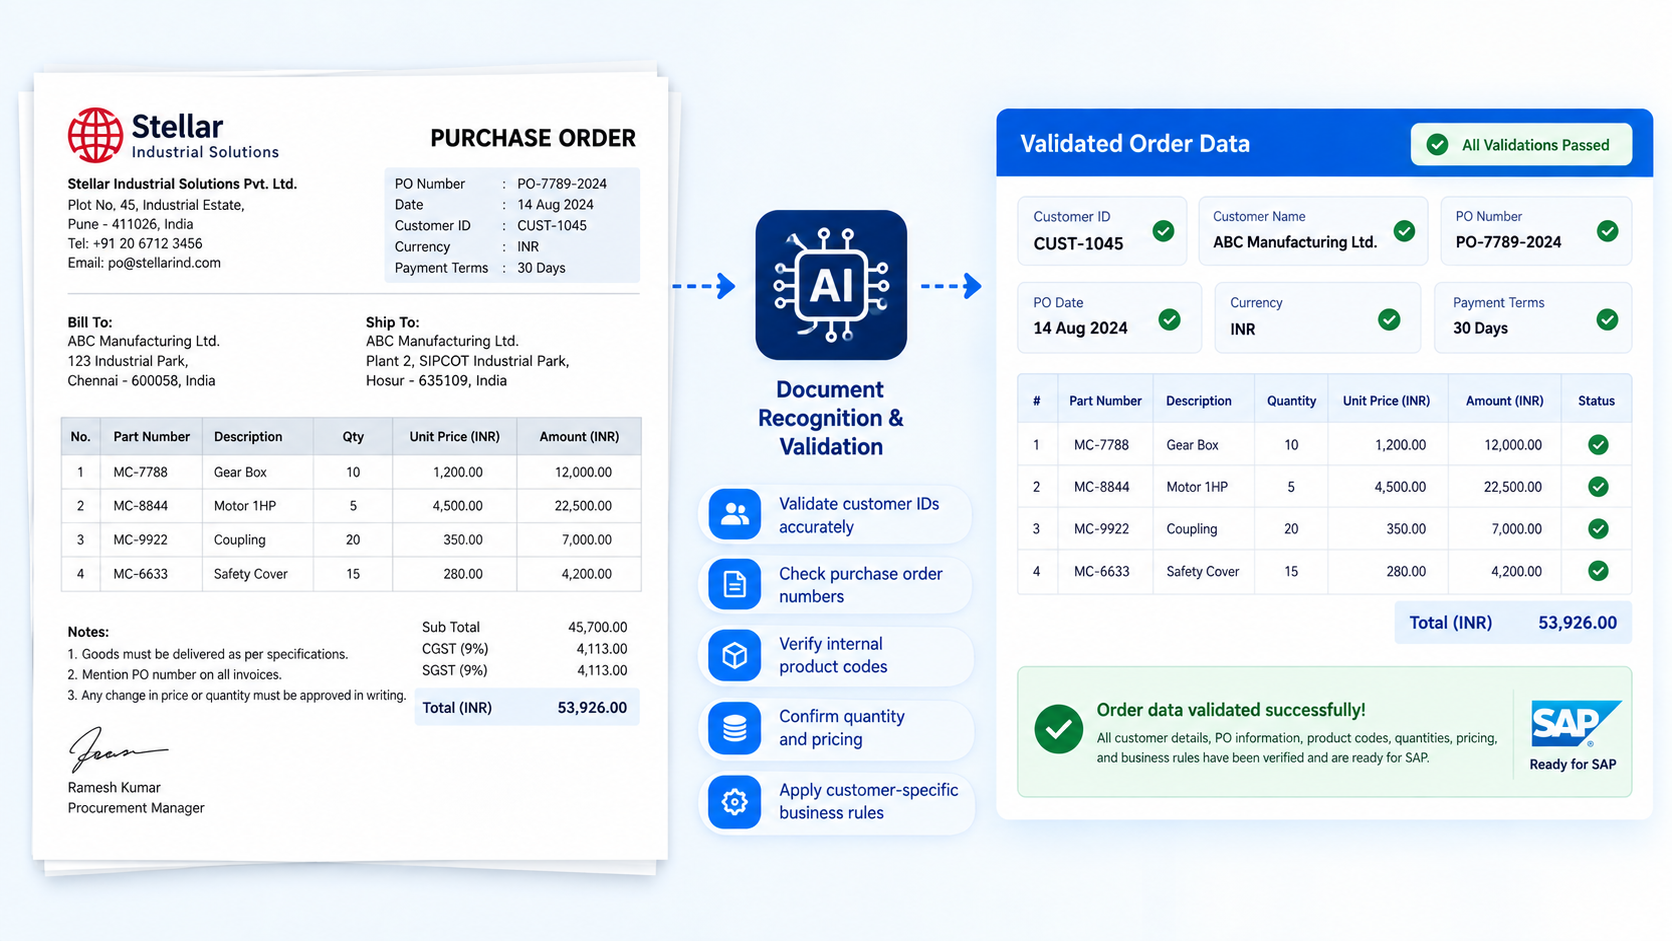
Task: Click the All Validations Passed badge
Action: click(1521, 145)
